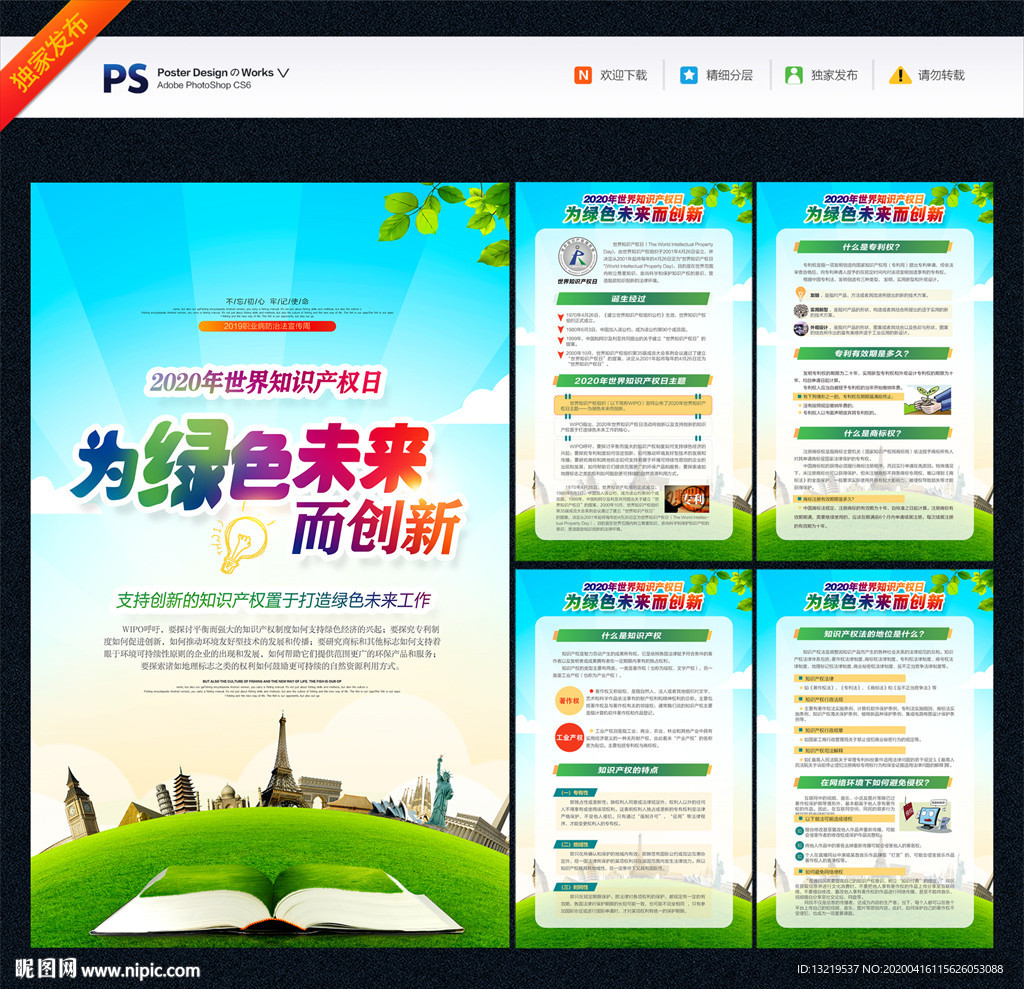Click the orange 2019职业病防治法宣传周 pill banner
The height and width of the screenshot is (989, 1024).
[x=267, y=326]
